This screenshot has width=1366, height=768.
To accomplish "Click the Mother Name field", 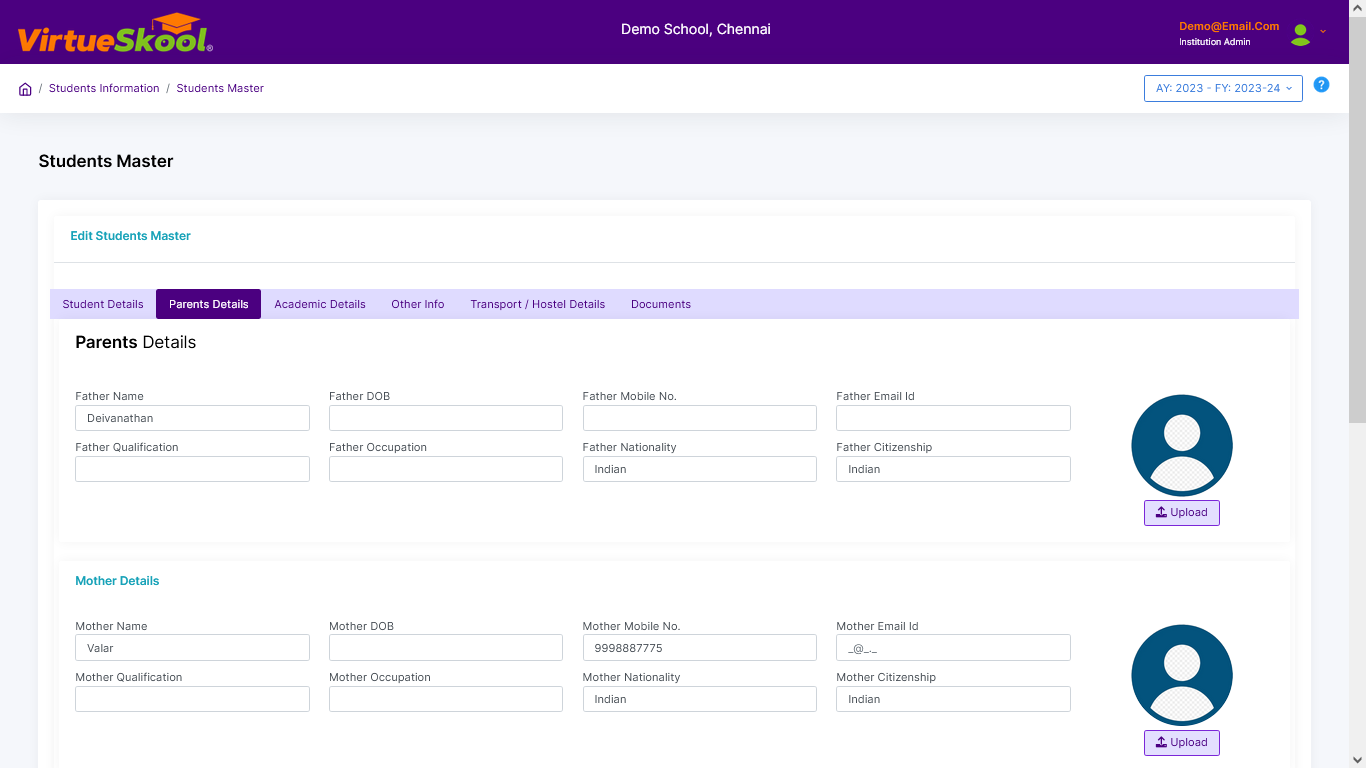I will (x=192, y=648).
